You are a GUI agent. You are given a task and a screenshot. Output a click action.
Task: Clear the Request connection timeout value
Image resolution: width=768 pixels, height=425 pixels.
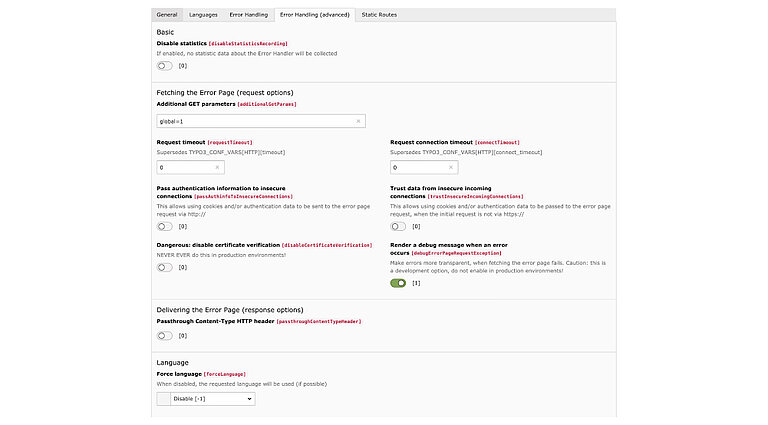[451, 168]
